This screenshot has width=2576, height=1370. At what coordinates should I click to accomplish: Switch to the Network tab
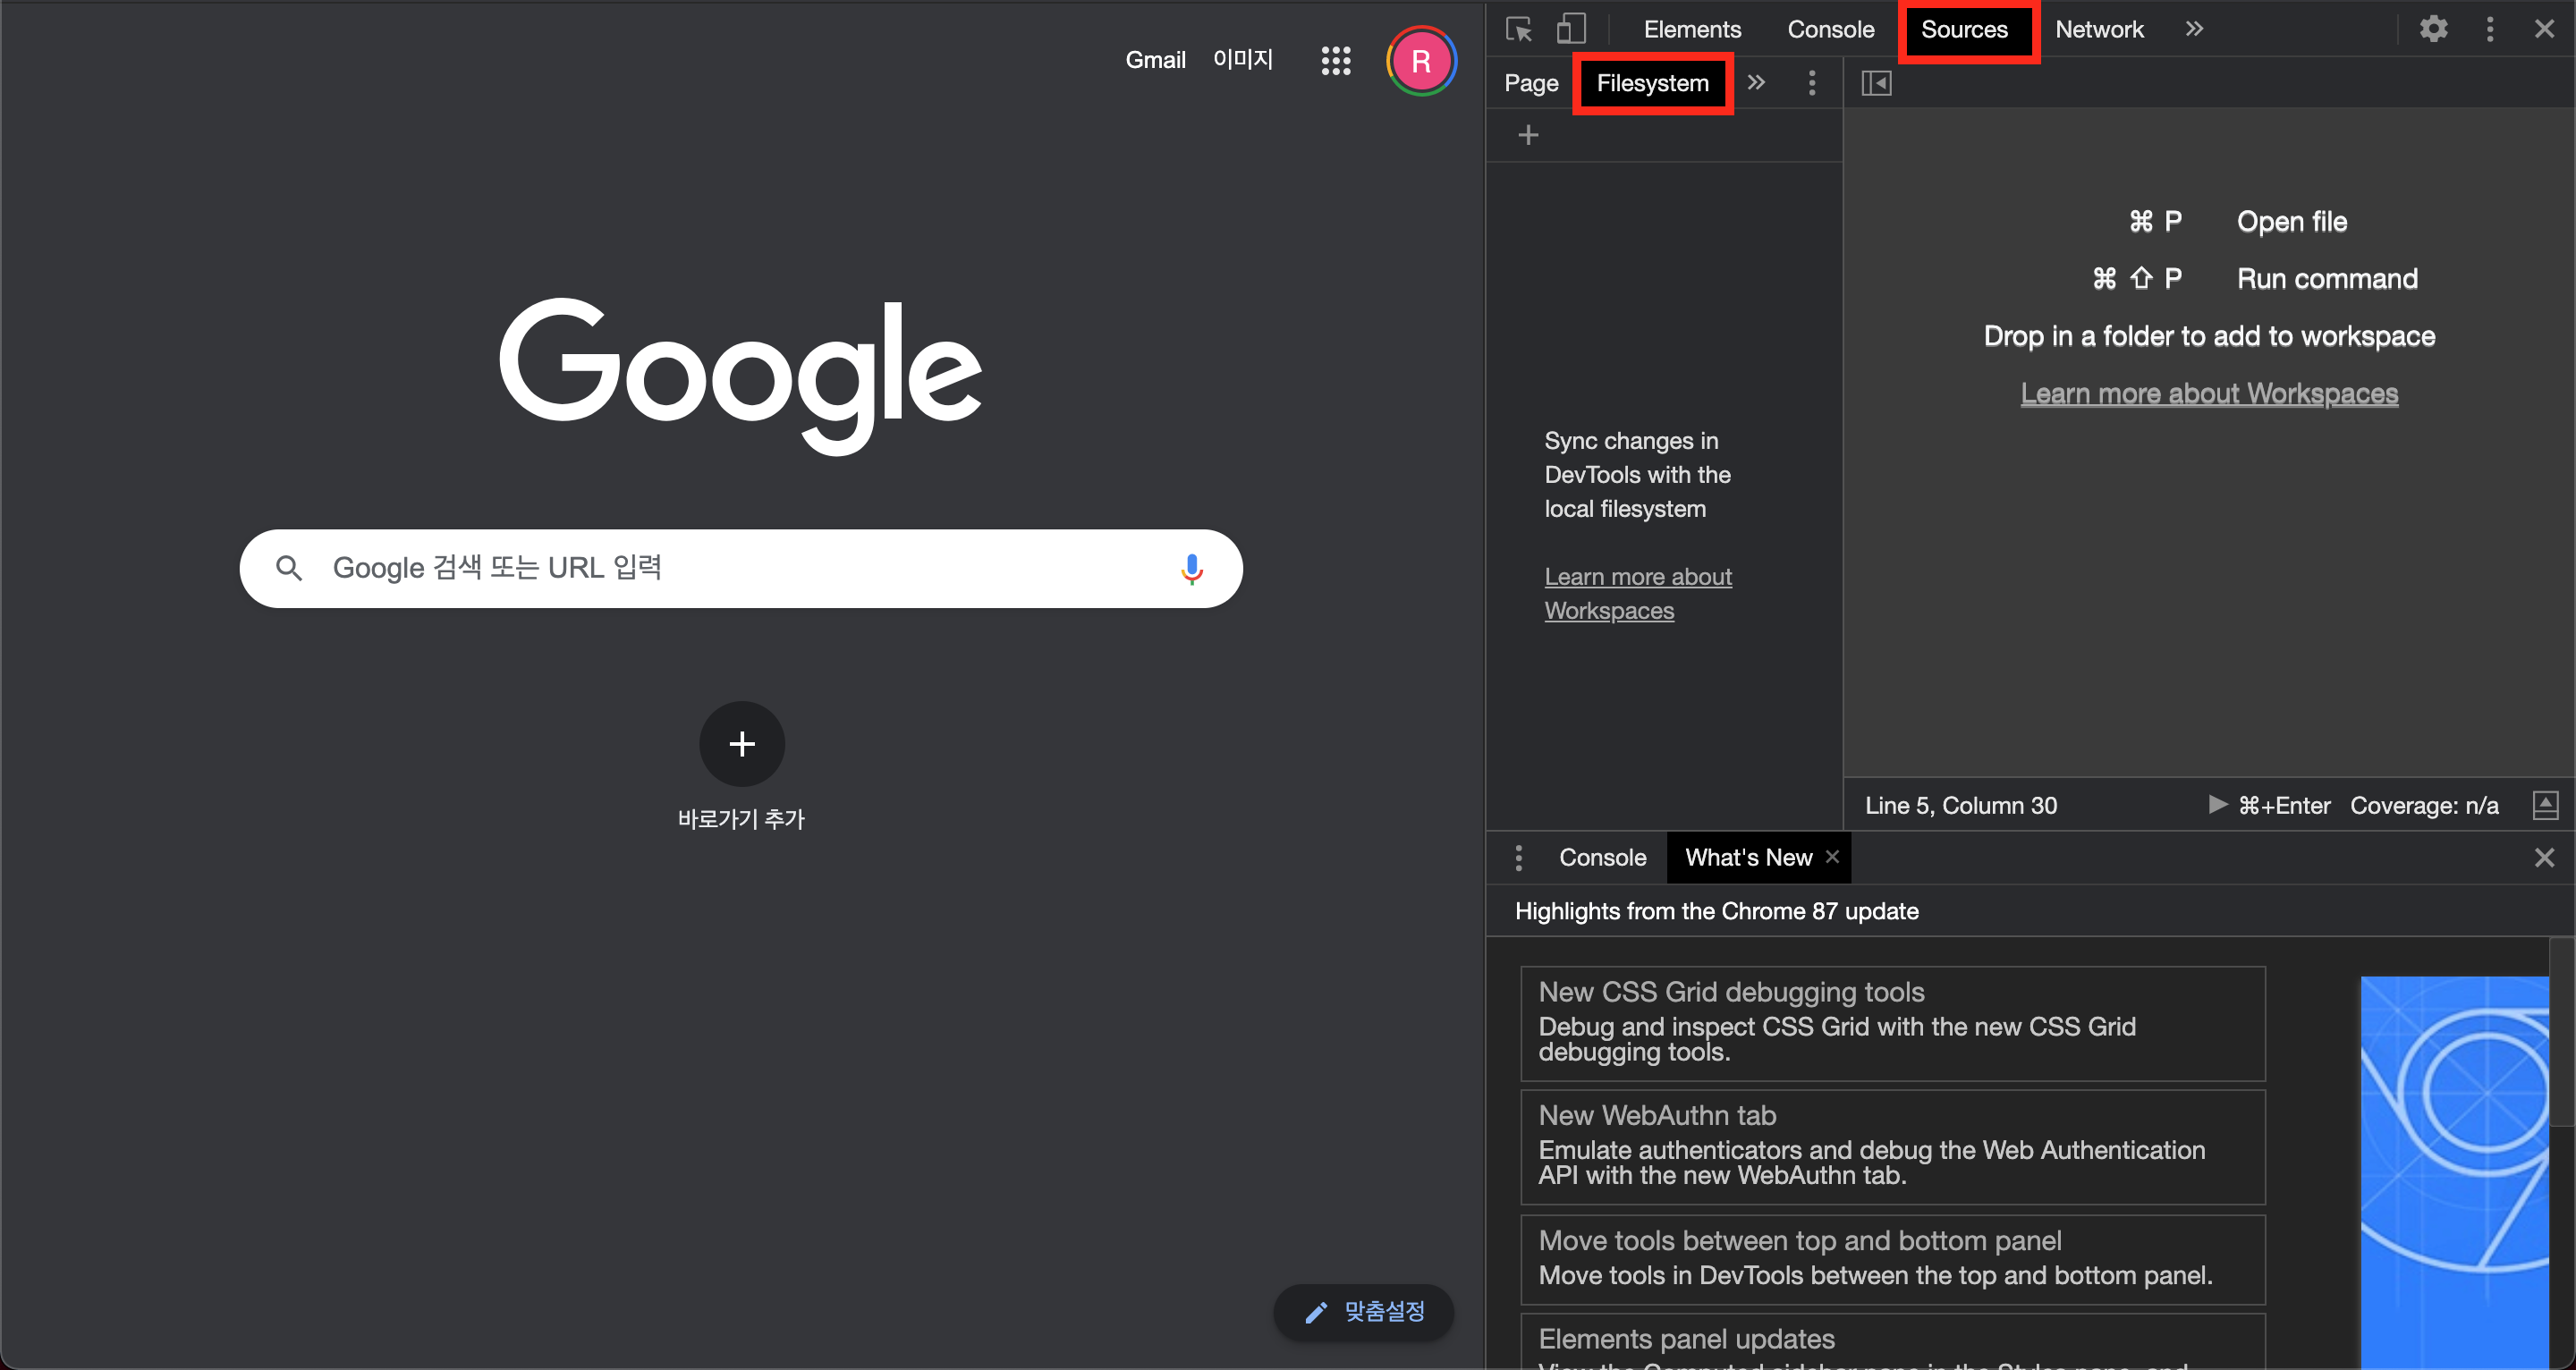coord(2098,29)
